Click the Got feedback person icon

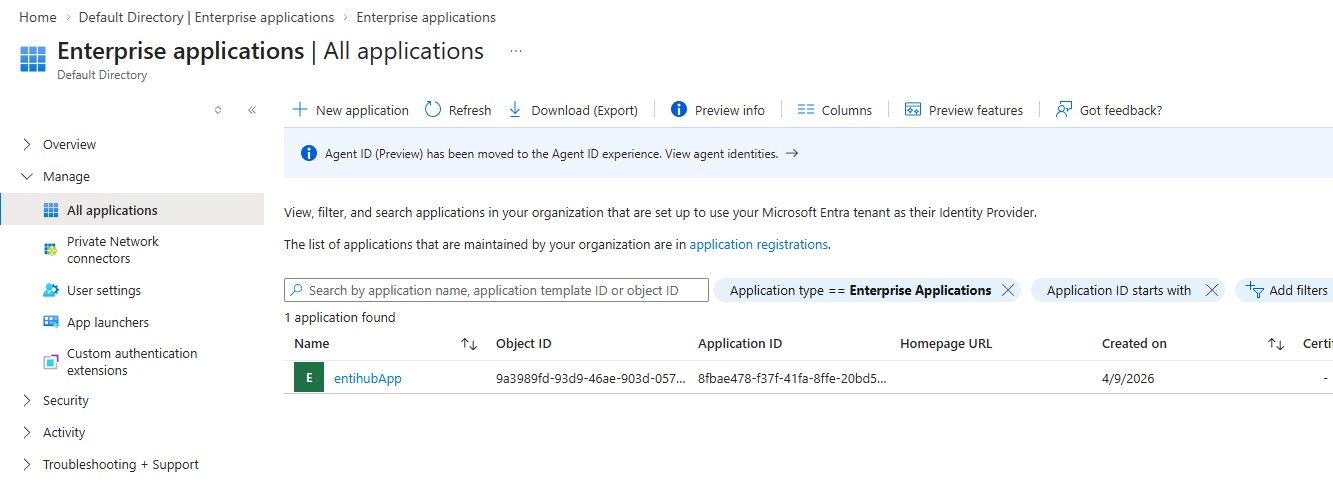(1064, 110)
